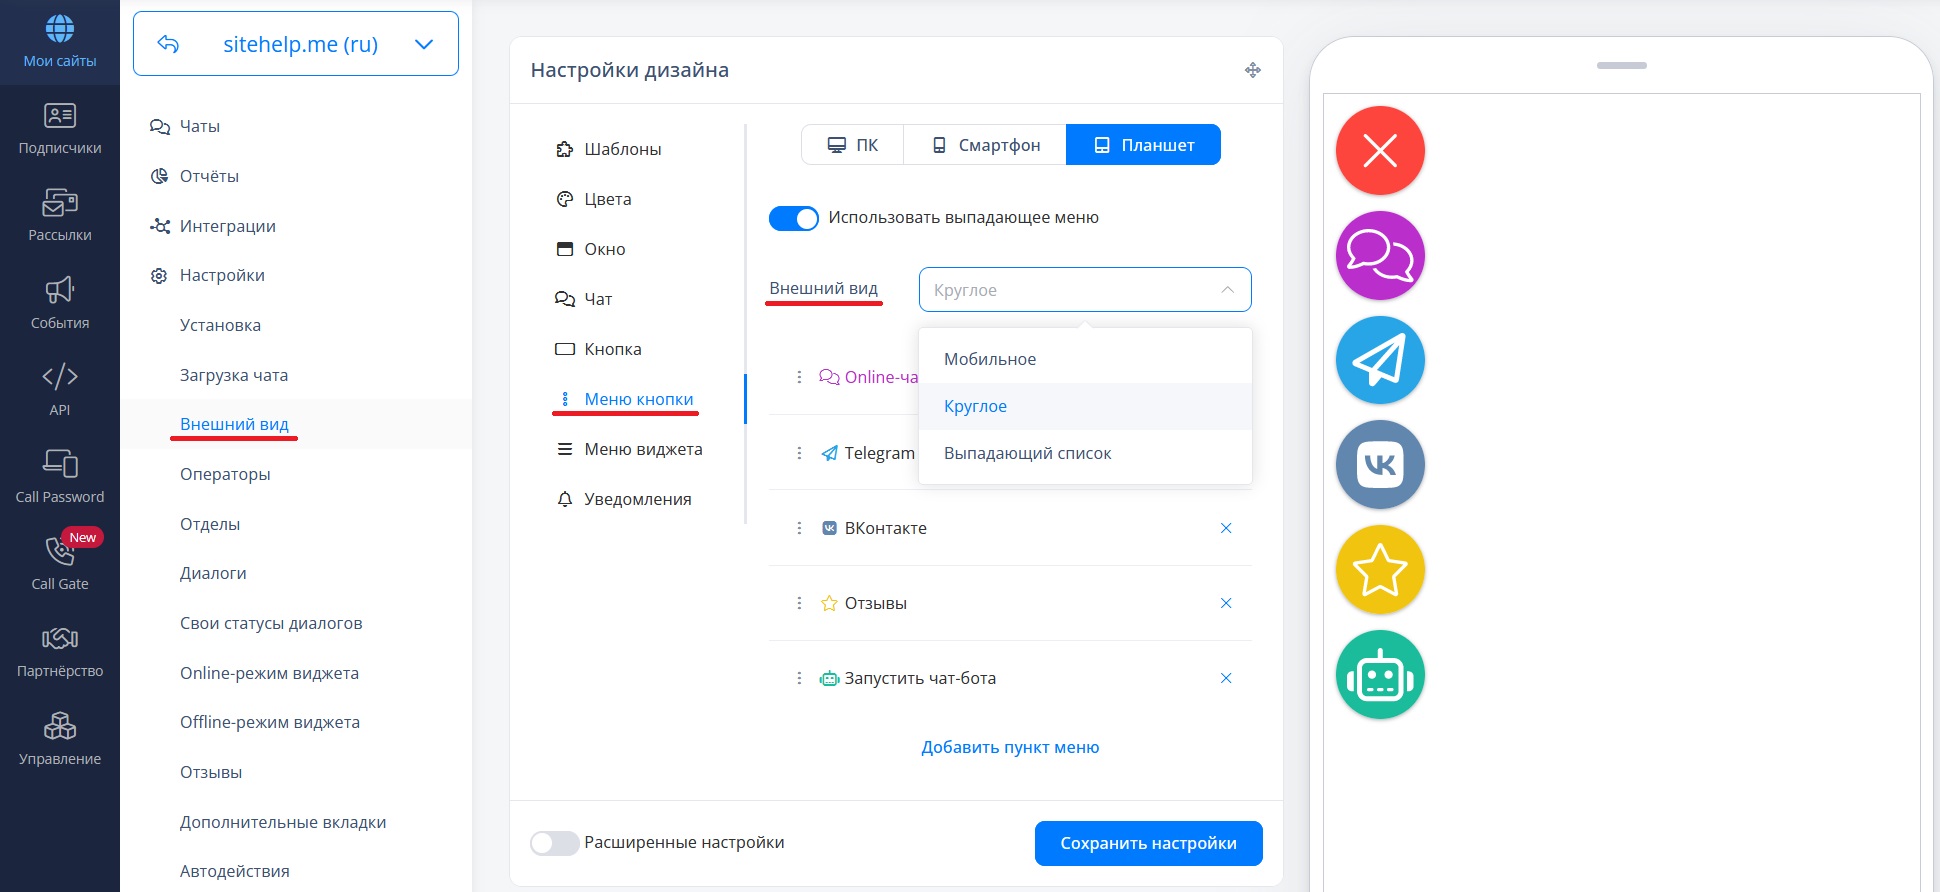The height and width of the screenshot is (892, 1940).
Task: Collapse the Внешний вид dropdown field
Action: click(1084, 290)
